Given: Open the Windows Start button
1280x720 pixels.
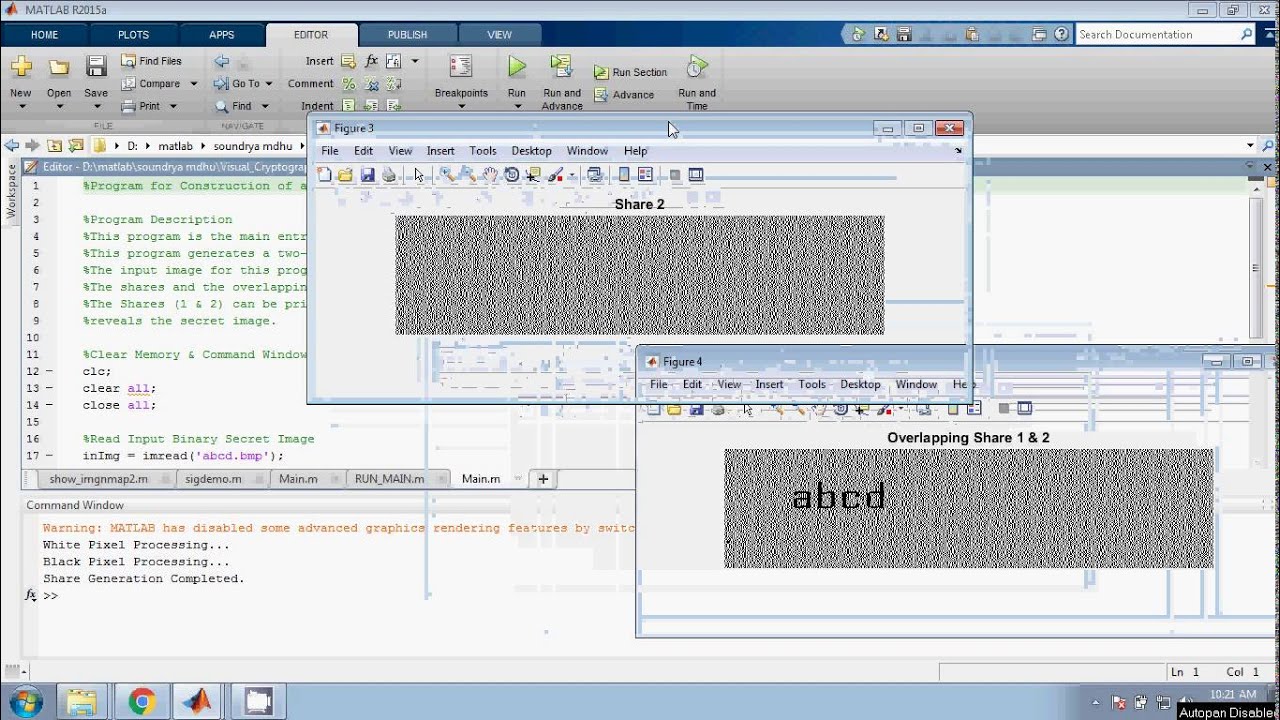Looking at the screenshot, I should pyautogui.click(x=24, y=701).
